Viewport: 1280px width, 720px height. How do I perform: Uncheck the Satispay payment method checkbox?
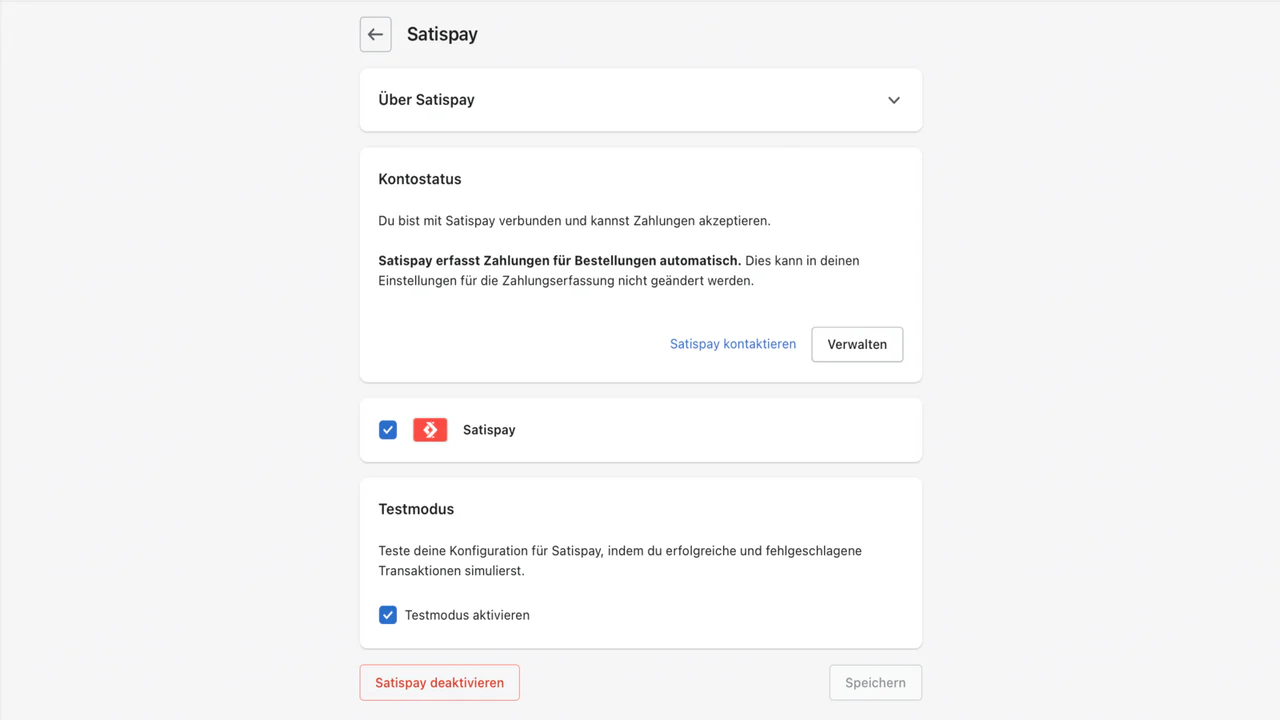[x=388, y=430]
